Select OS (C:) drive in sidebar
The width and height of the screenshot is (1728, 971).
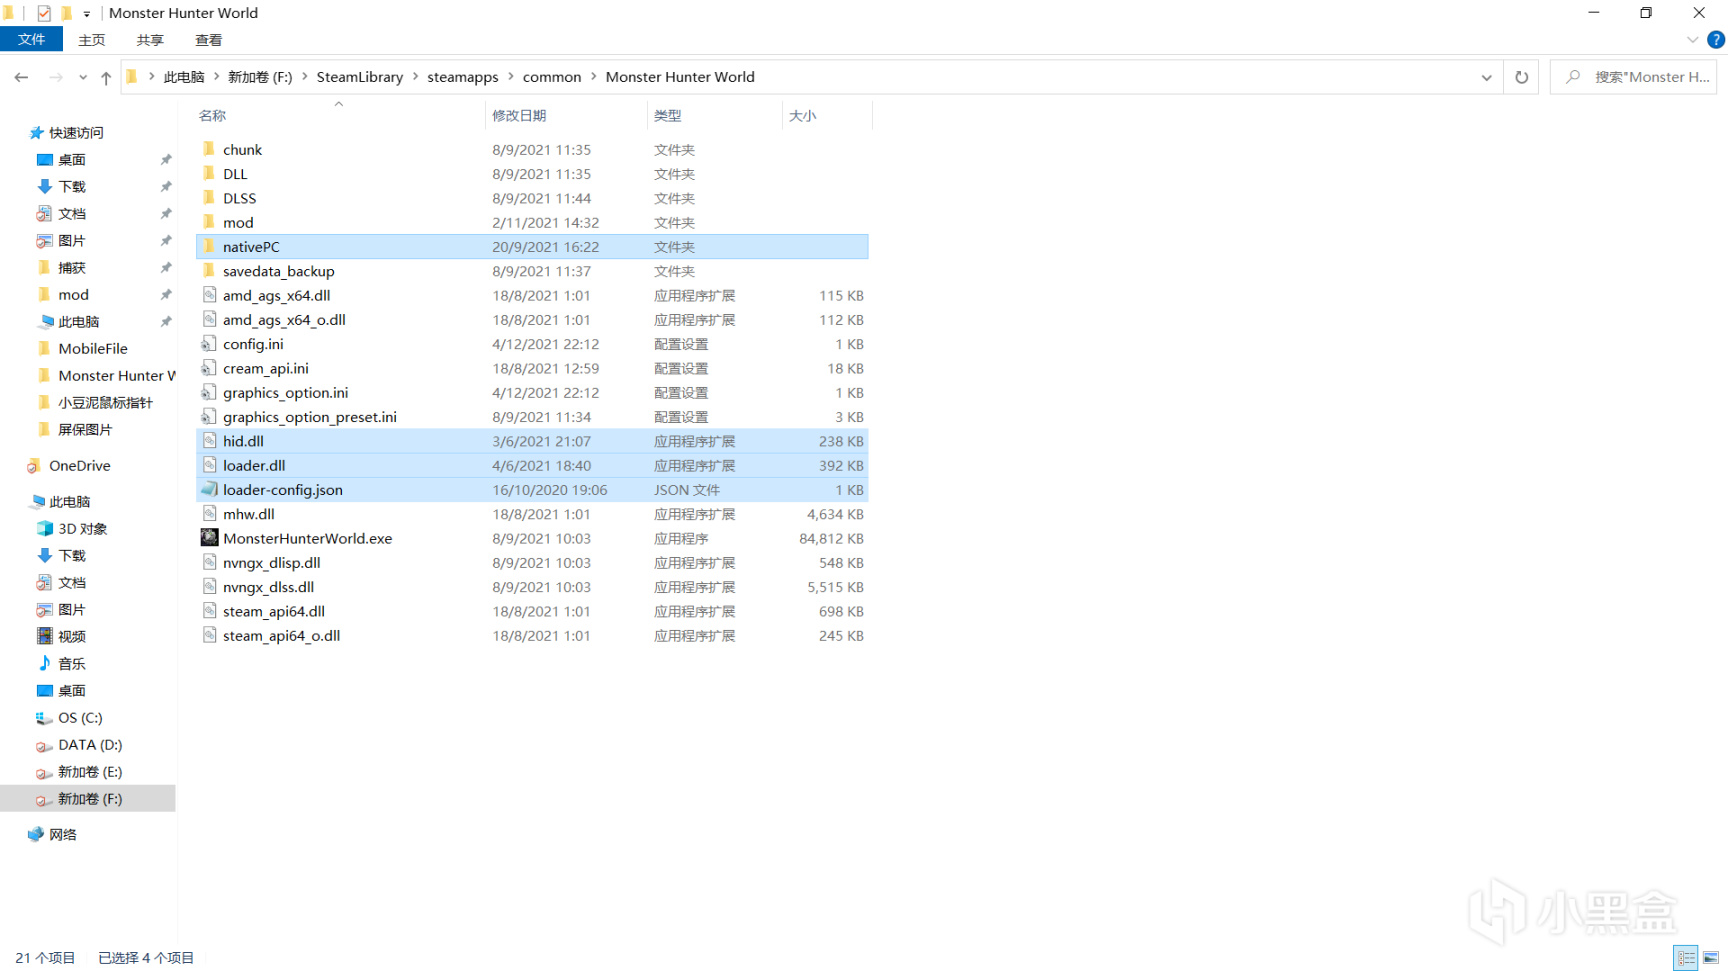[x=80, y=718]
